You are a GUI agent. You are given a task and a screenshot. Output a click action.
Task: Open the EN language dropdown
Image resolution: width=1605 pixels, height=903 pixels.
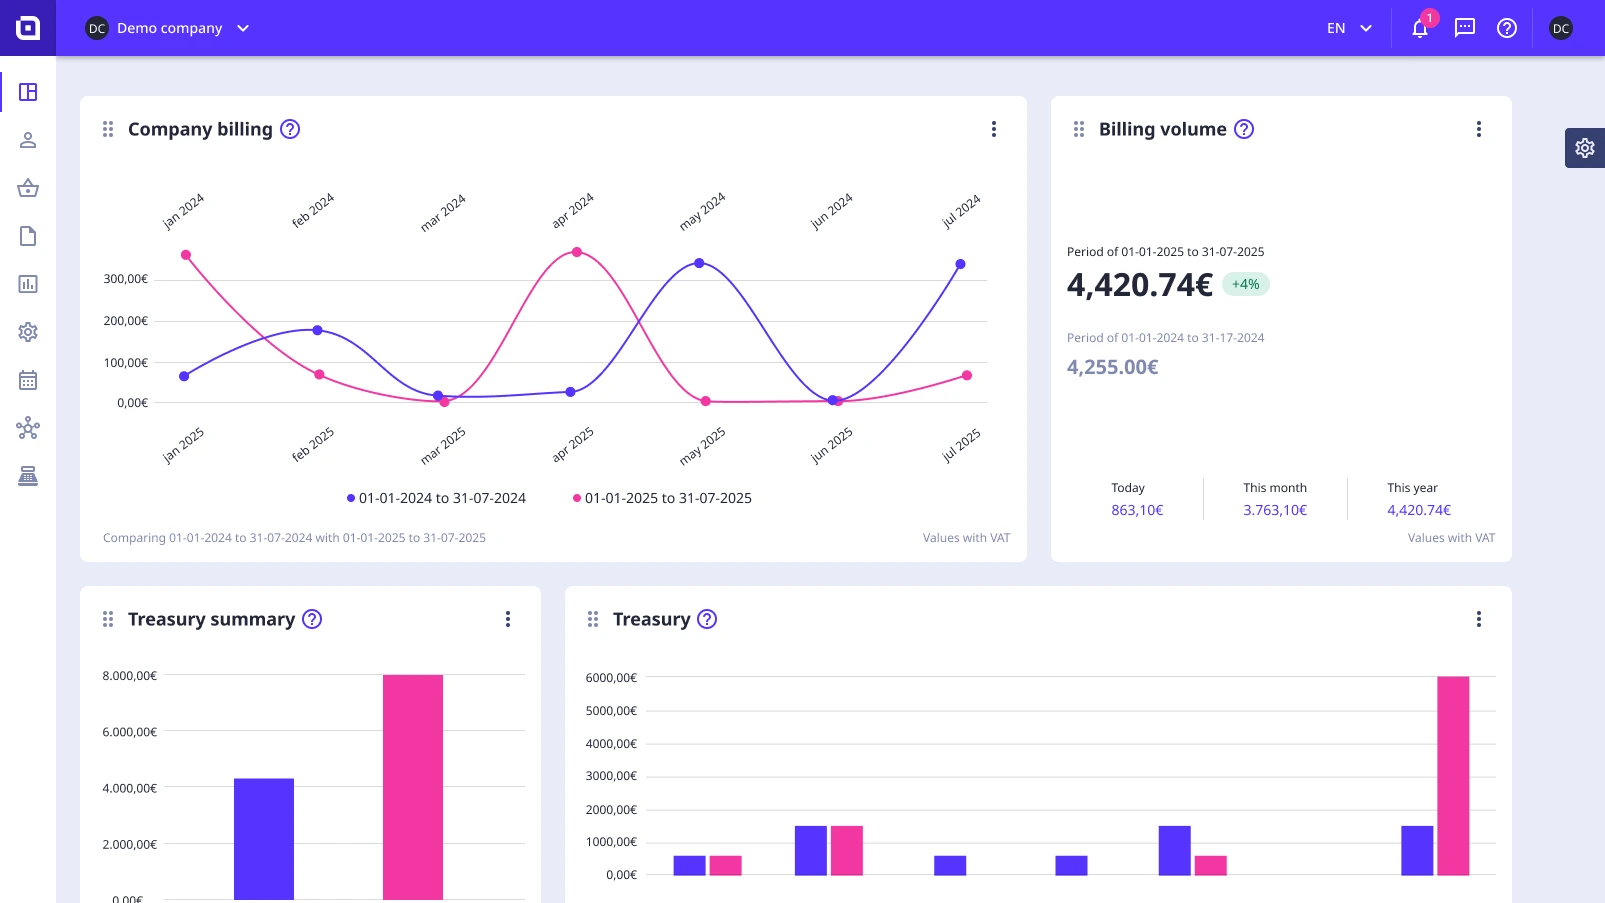coord(1348,28)
